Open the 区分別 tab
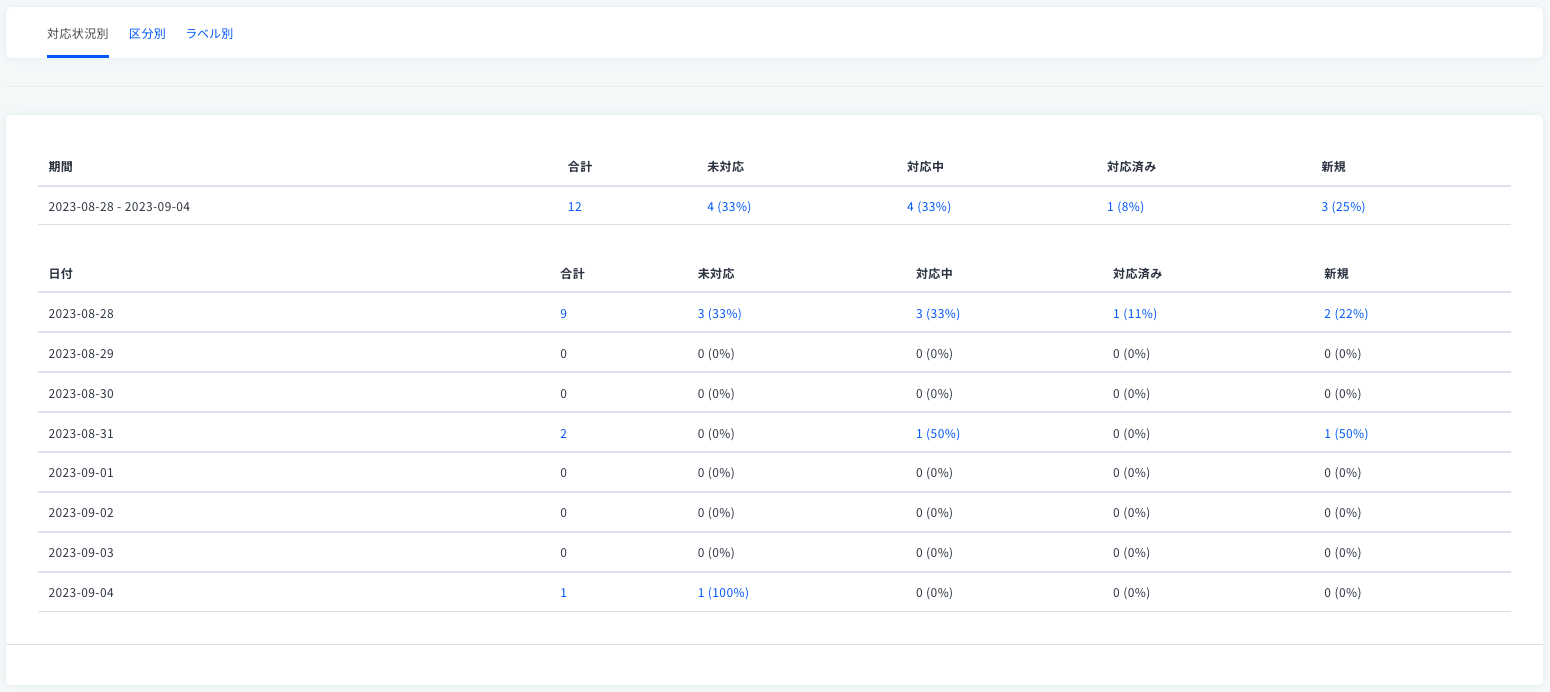The image size is (1550, 692). 147,34
